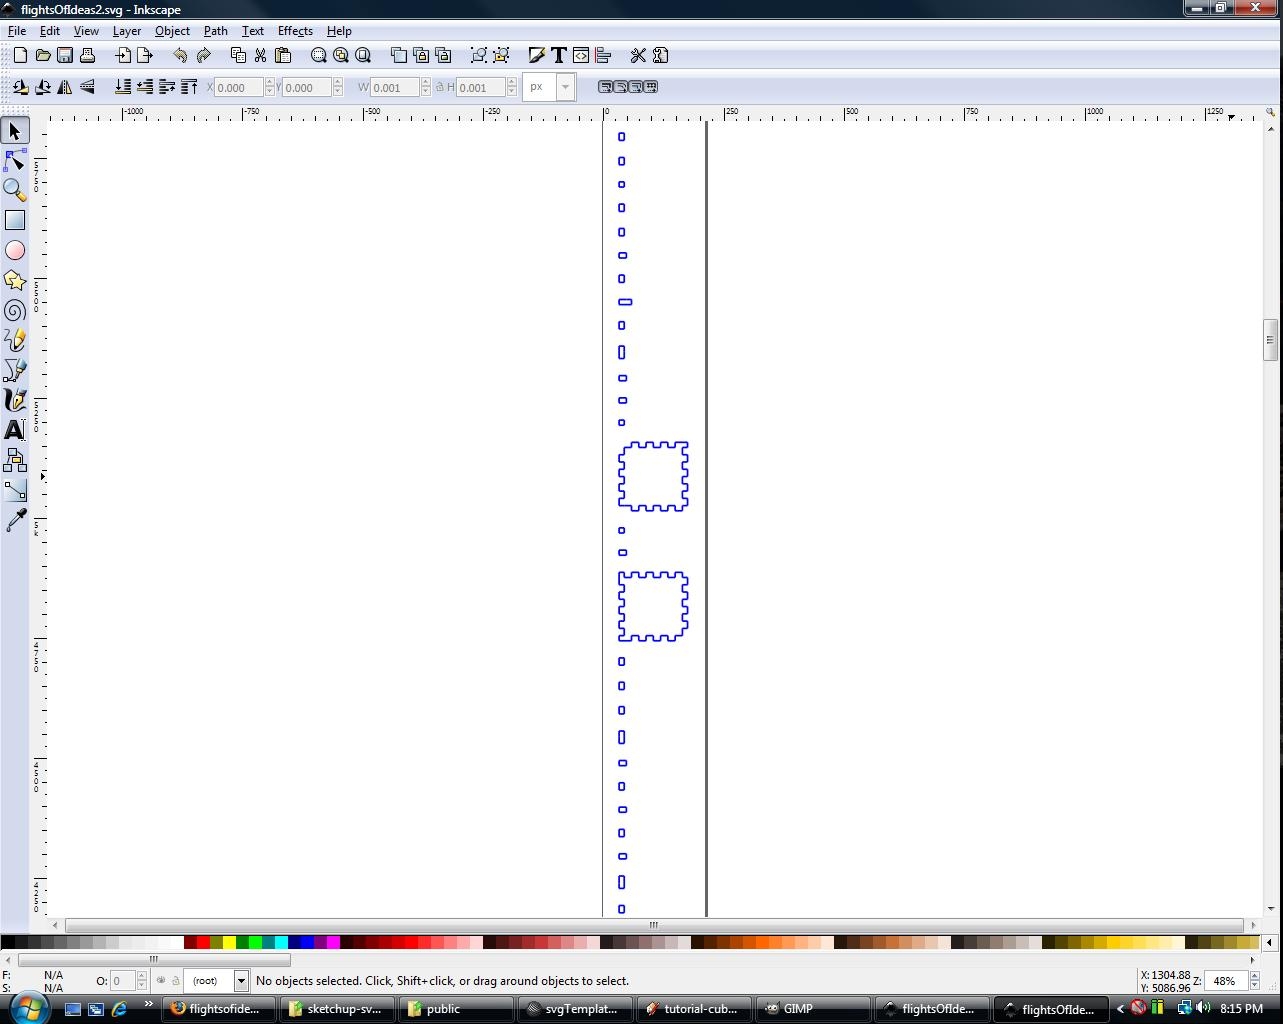Open an existing document
This screenshot has width=1283, height=1024.
pos(43,55)
